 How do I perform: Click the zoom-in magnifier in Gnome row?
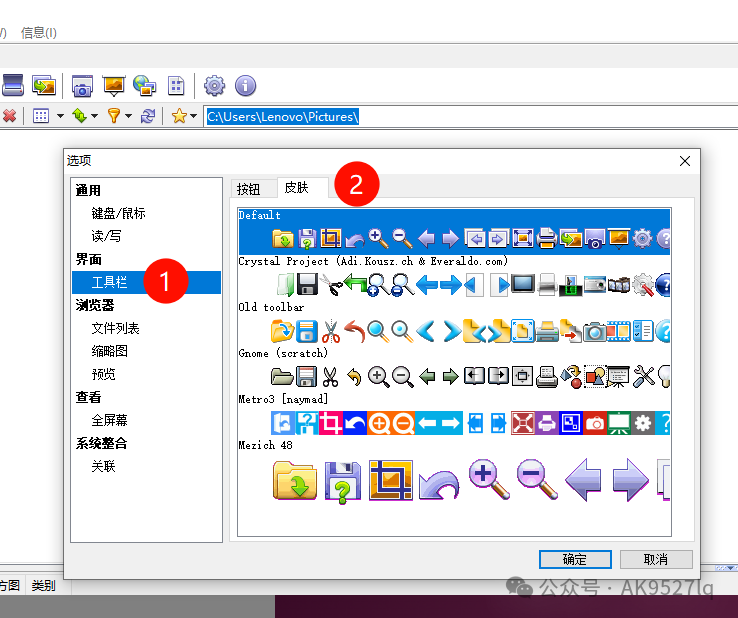click(378, 377)
